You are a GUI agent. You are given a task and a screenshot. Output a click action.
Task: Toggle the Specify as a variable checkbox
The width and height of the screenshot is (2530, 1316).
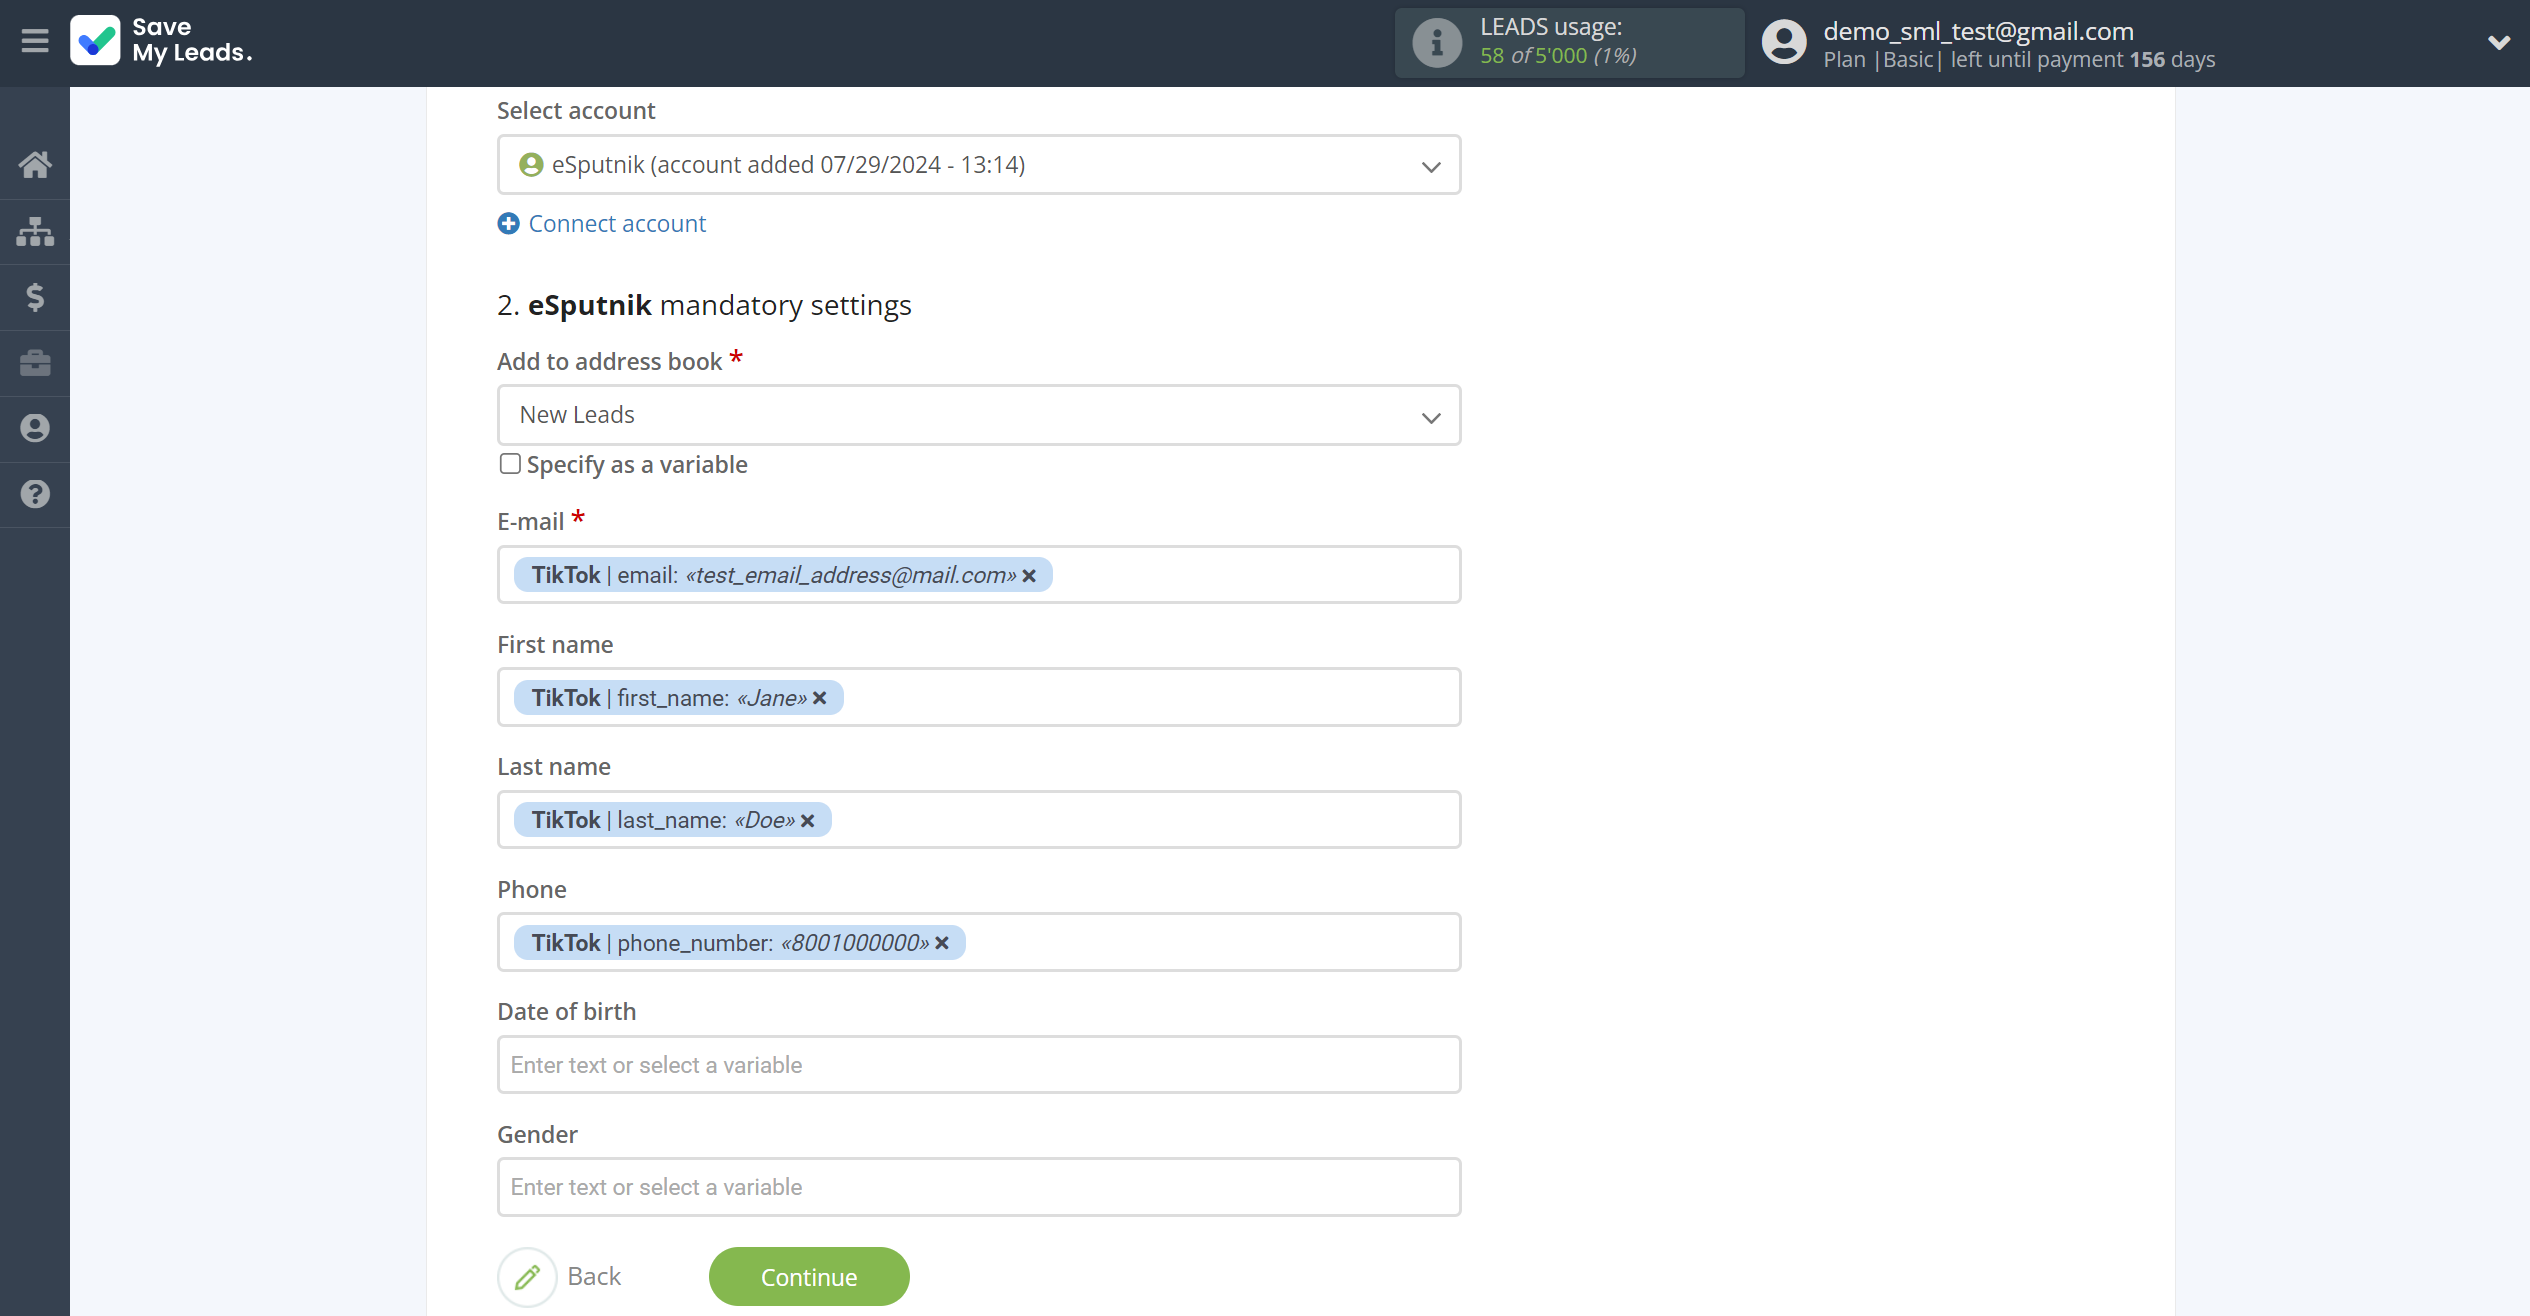[x=510, y=464]
